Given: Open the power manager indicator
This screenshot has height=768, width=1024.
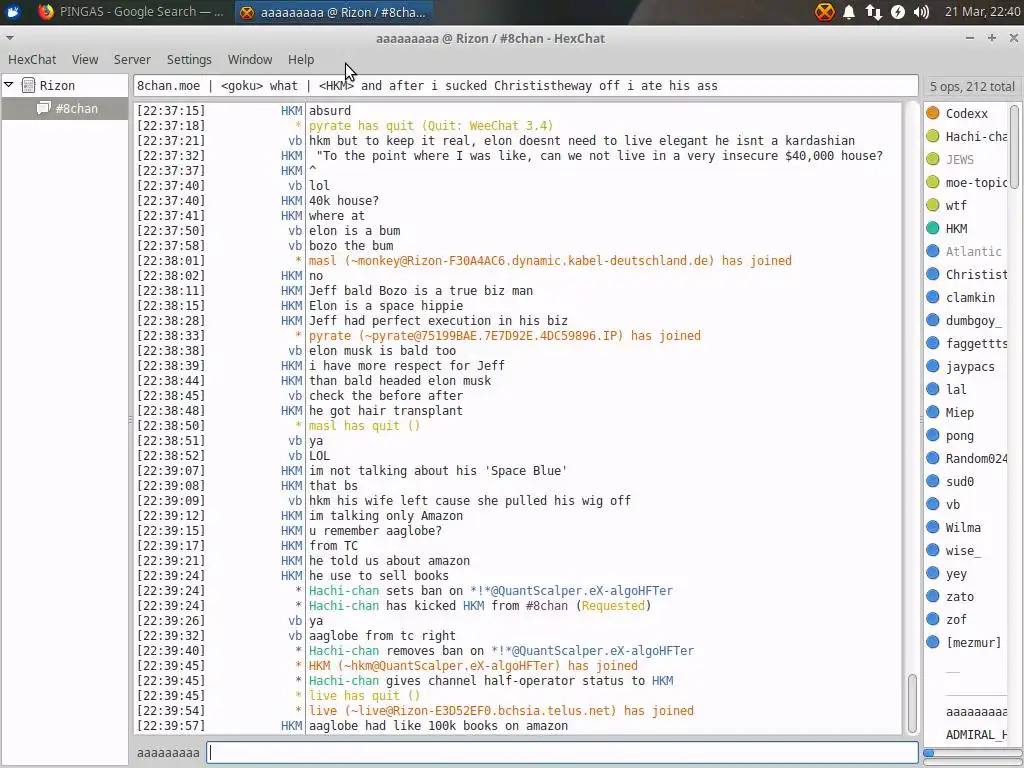Looking at the screenshot, I should [898, 12].
